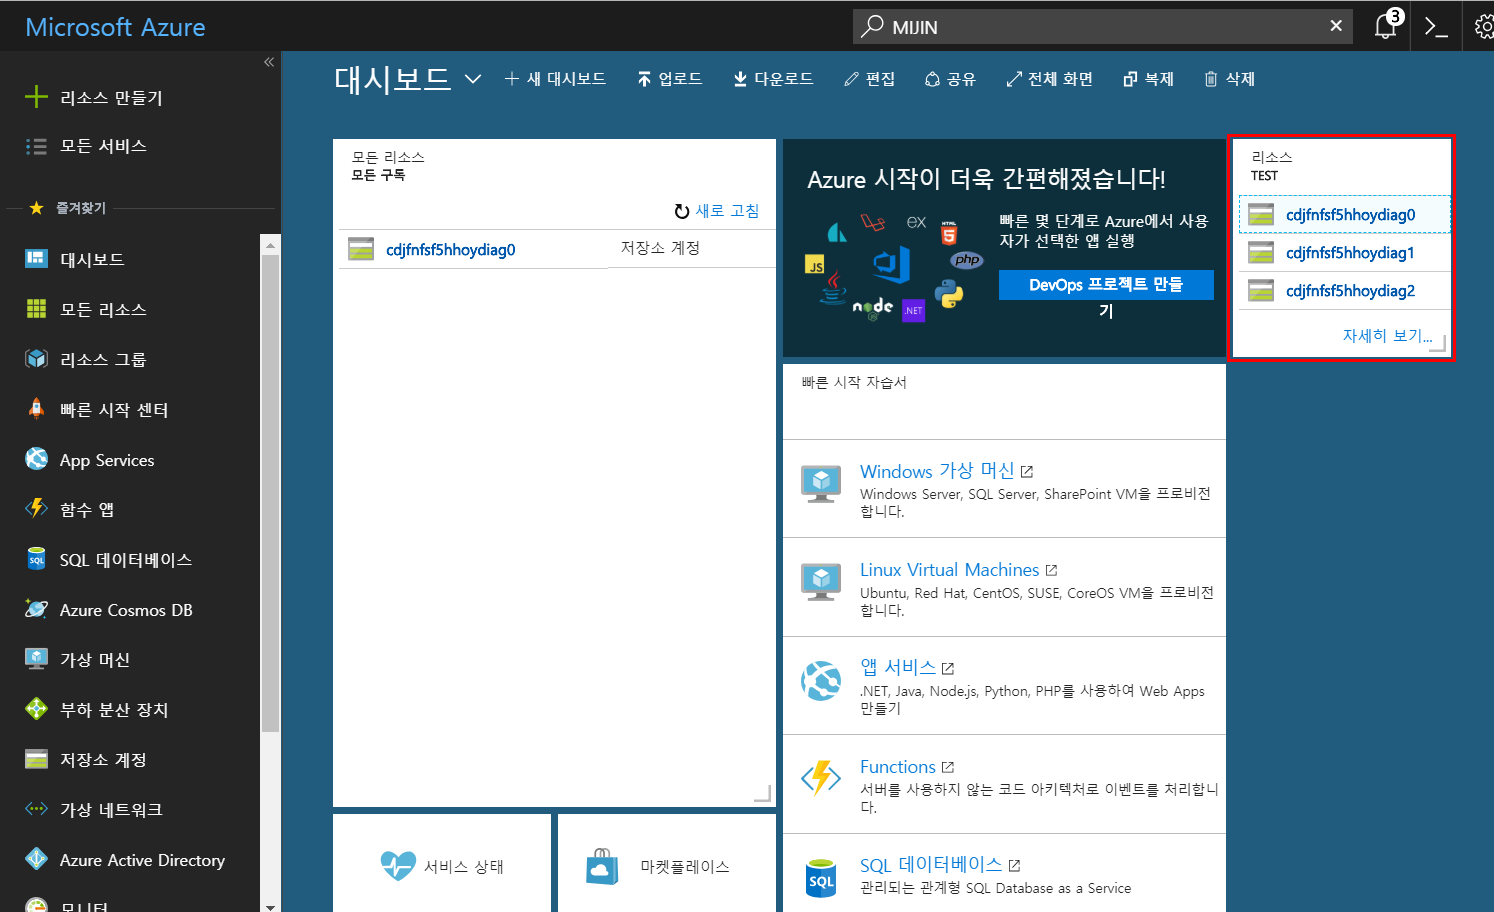Click the 대시보드 sidebar icon

click(x=36, y=259)
